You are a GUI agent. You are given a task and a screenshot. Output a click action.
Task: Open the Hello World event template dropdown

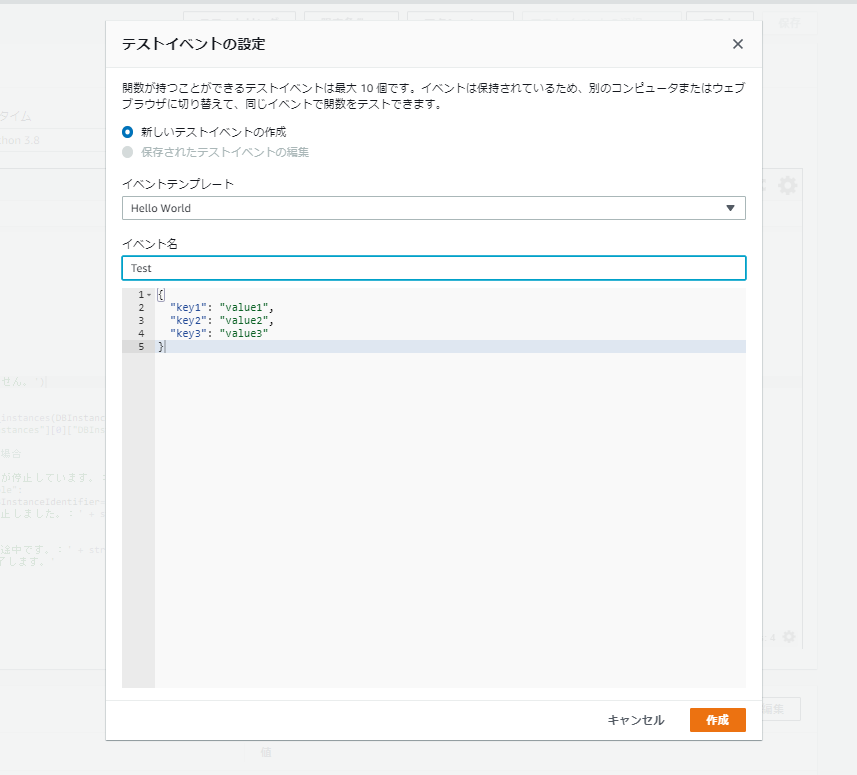(433, 208)
